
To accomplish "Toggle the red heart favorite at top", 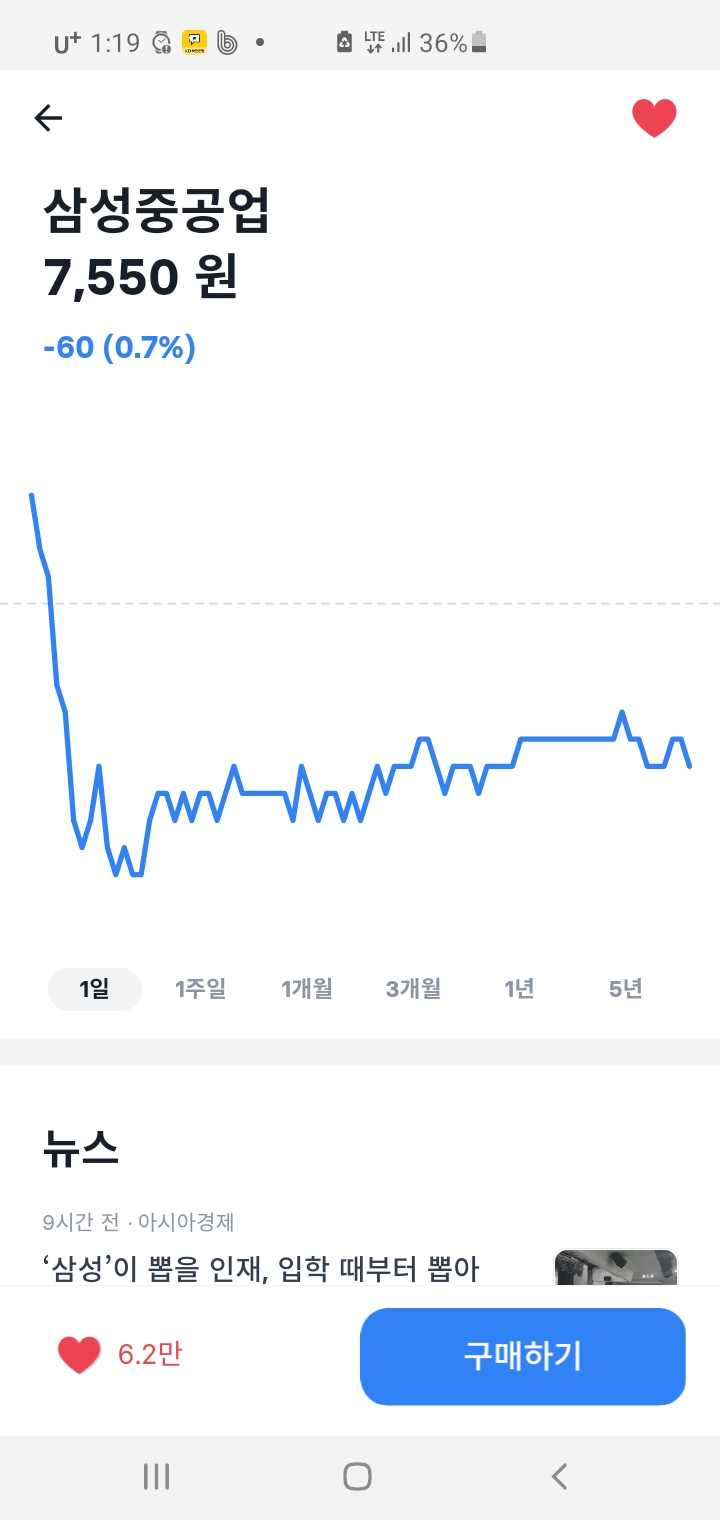I will click(654, 119).
